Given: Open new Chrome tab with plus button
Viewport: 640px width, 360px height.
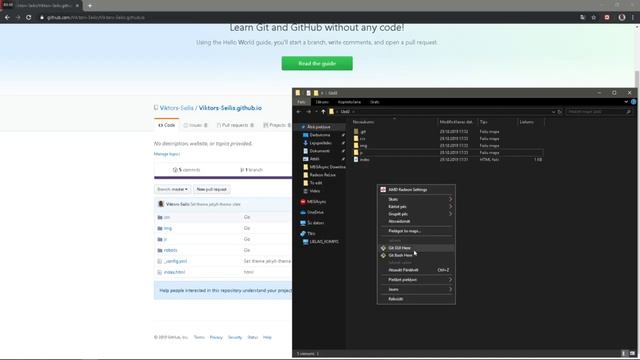Looking at the screenshot, I should click(90, 6).
